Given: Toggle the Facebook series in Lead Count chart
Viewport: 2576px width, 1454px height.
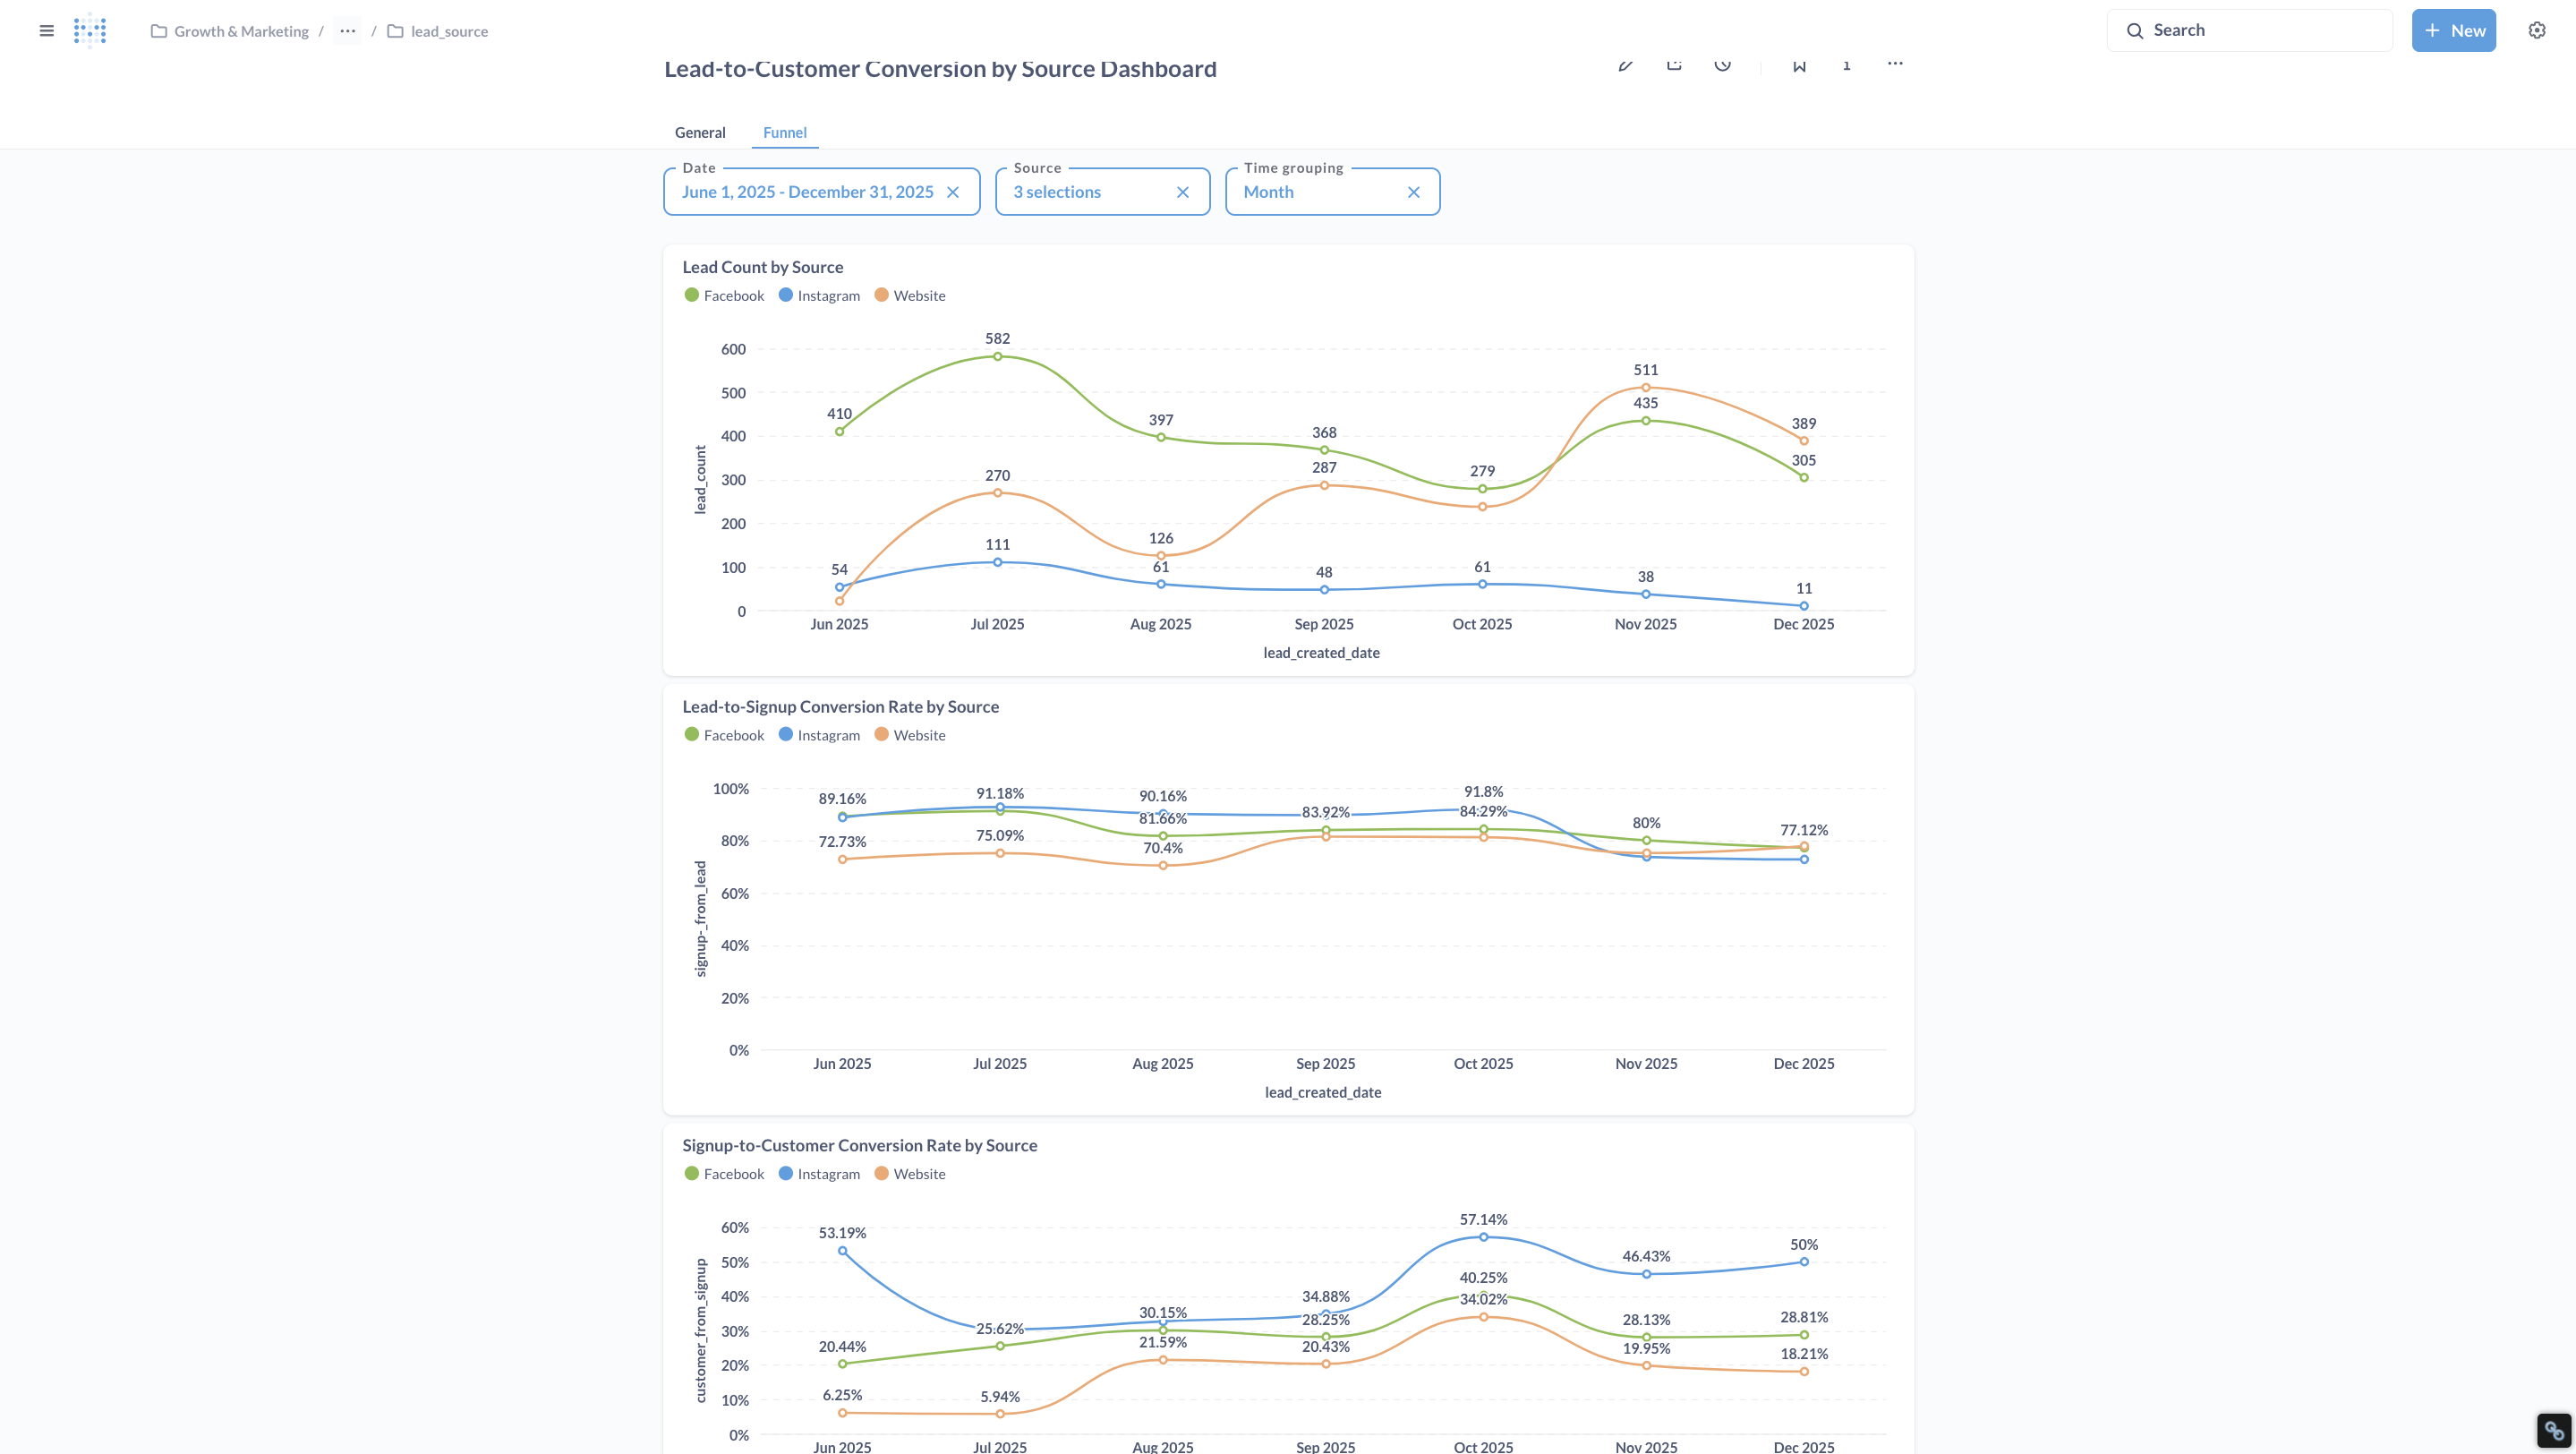Looking at the screenshot, I should click(724, 295).
